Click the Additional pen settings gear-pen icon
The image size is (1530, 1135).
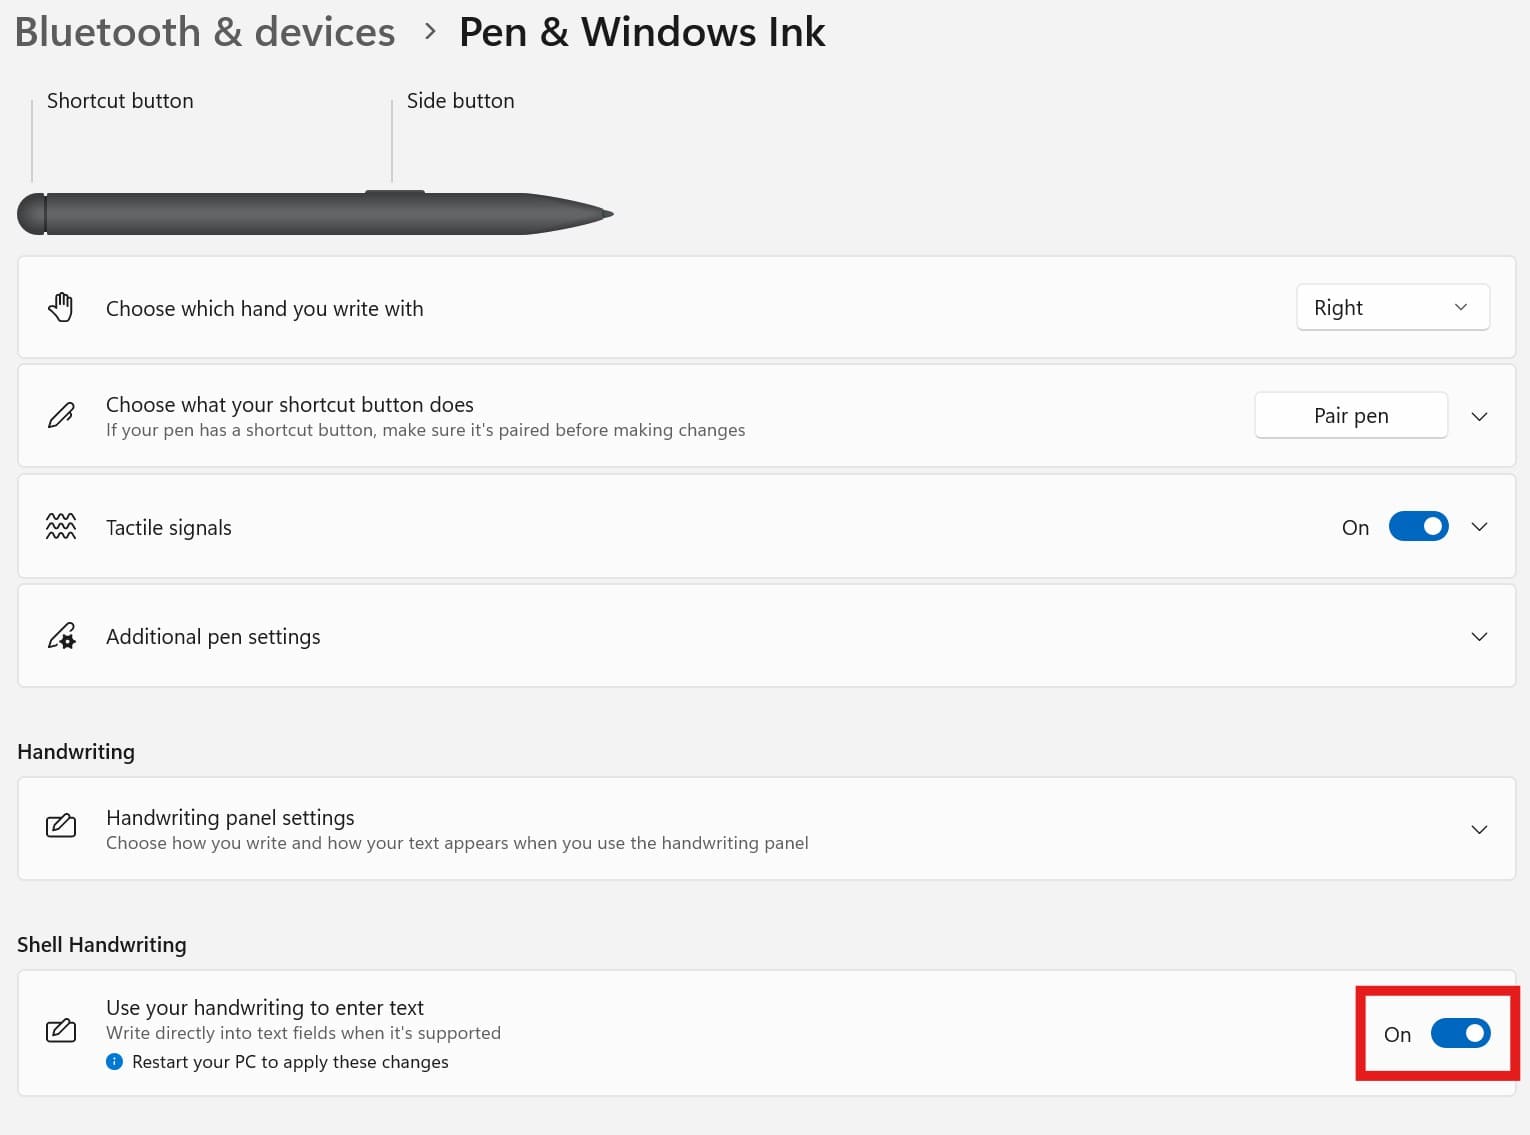pyautogui.click(x=61, y=635)
